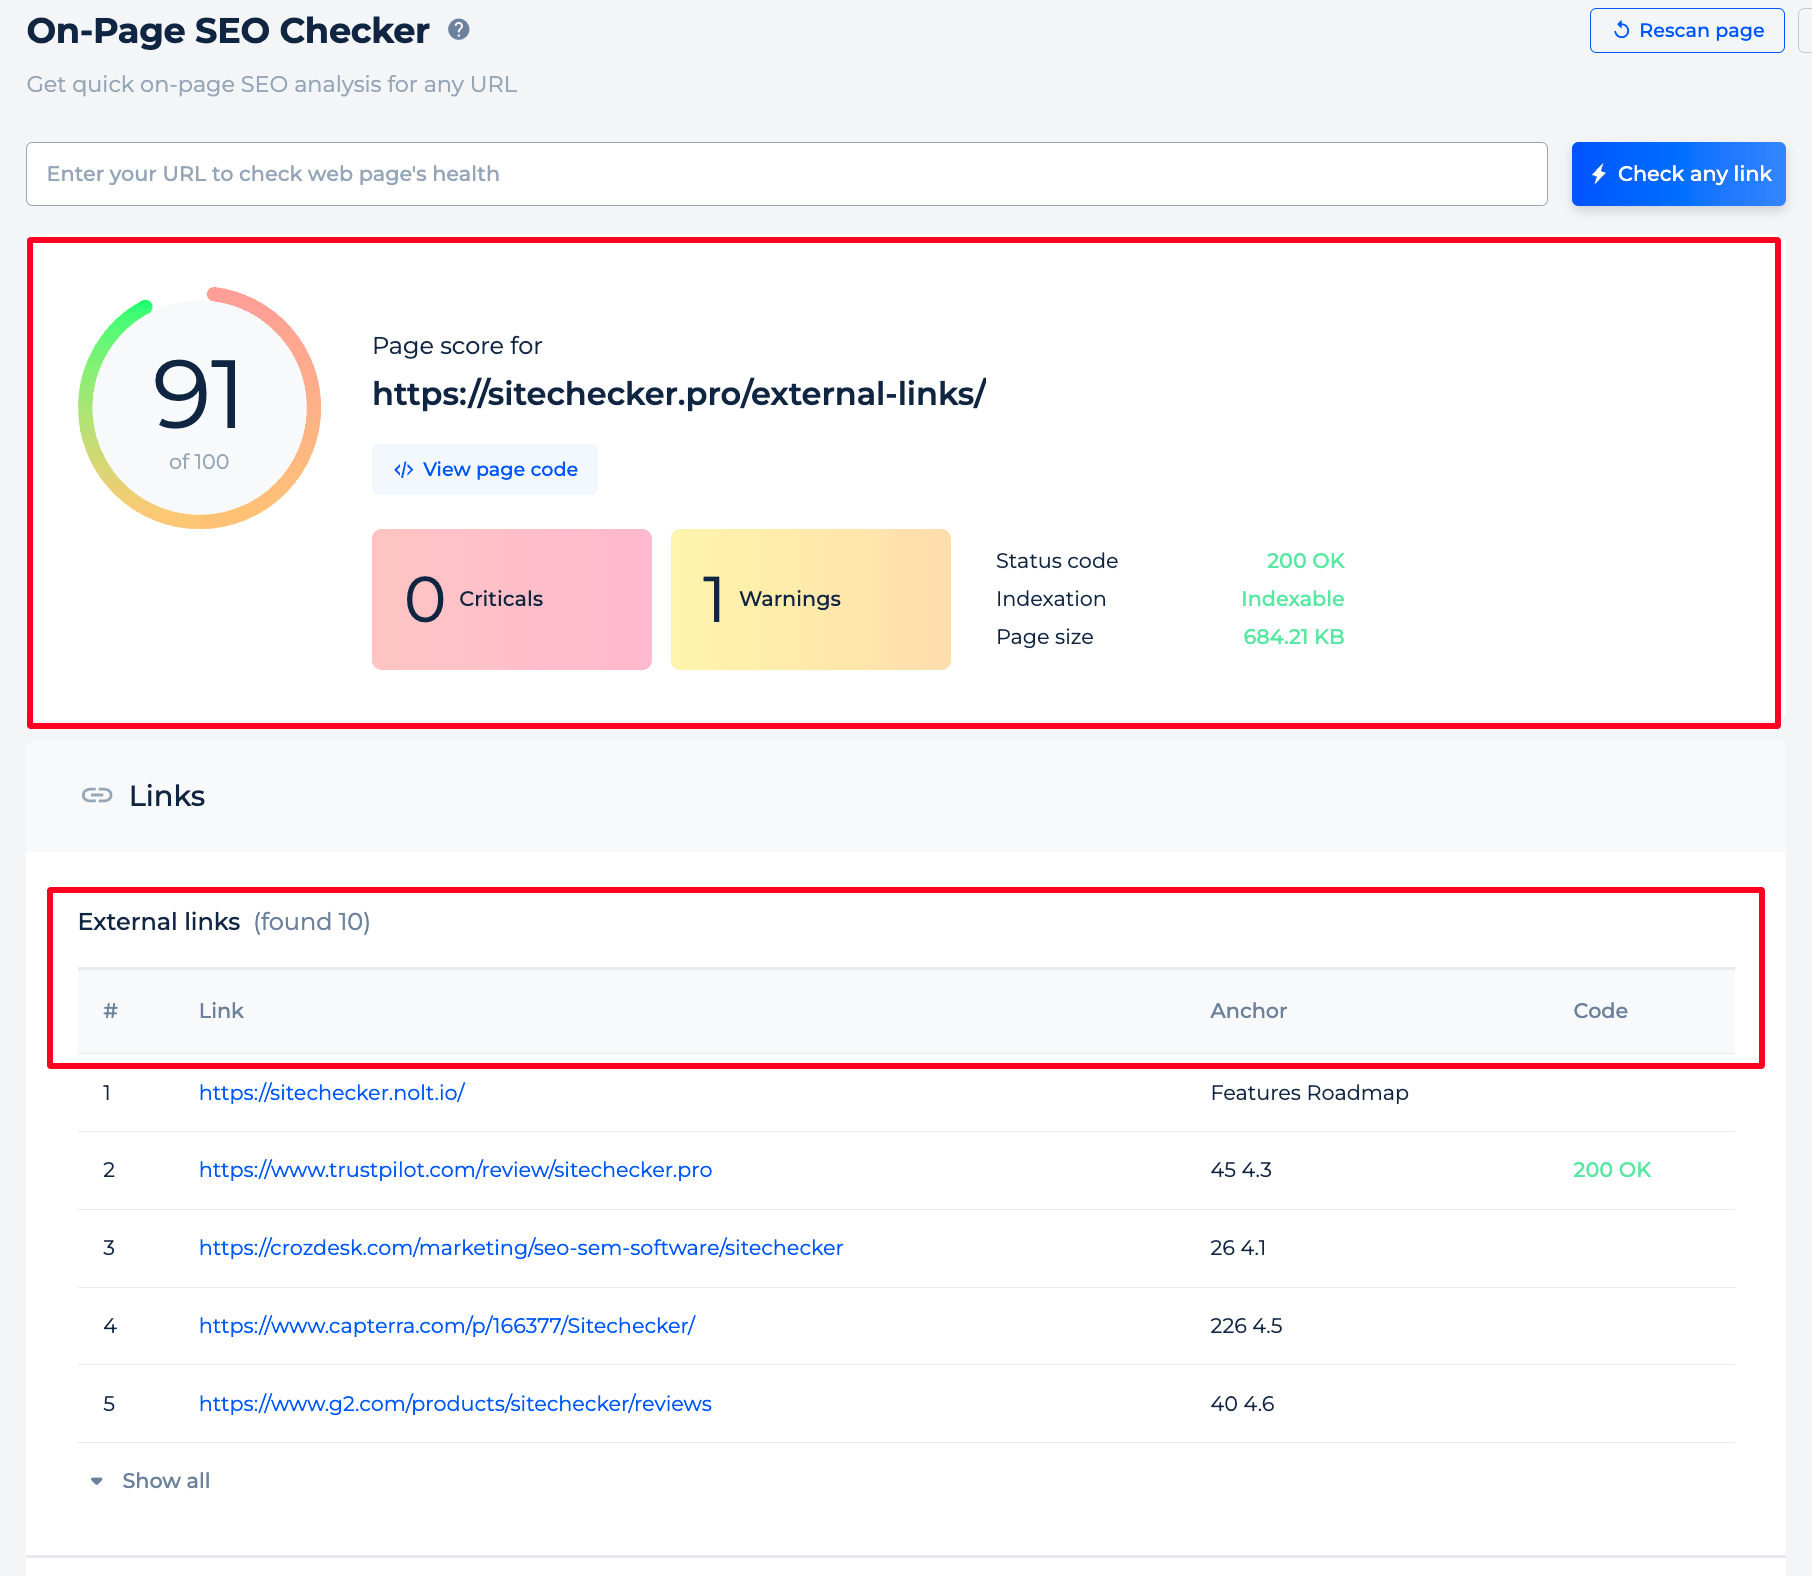
Task: Click the Check any link button
Action: (x=1679, y=174)
